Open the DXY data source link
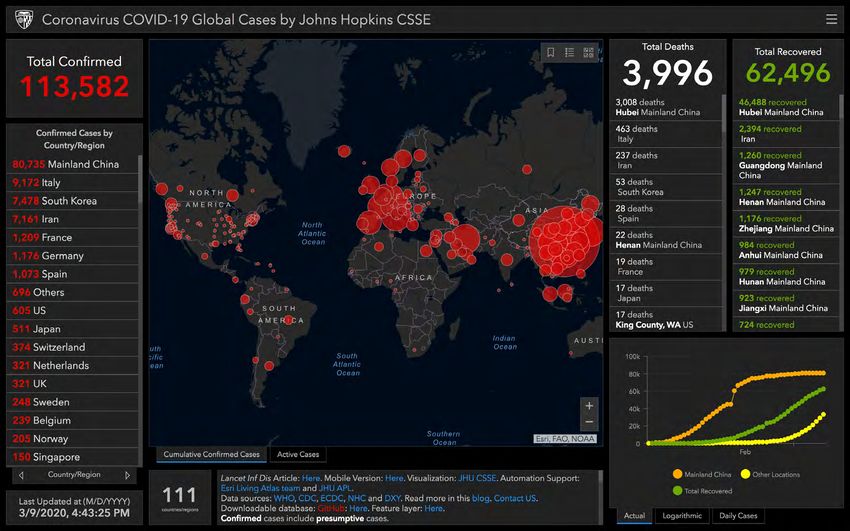 (392, 498)
